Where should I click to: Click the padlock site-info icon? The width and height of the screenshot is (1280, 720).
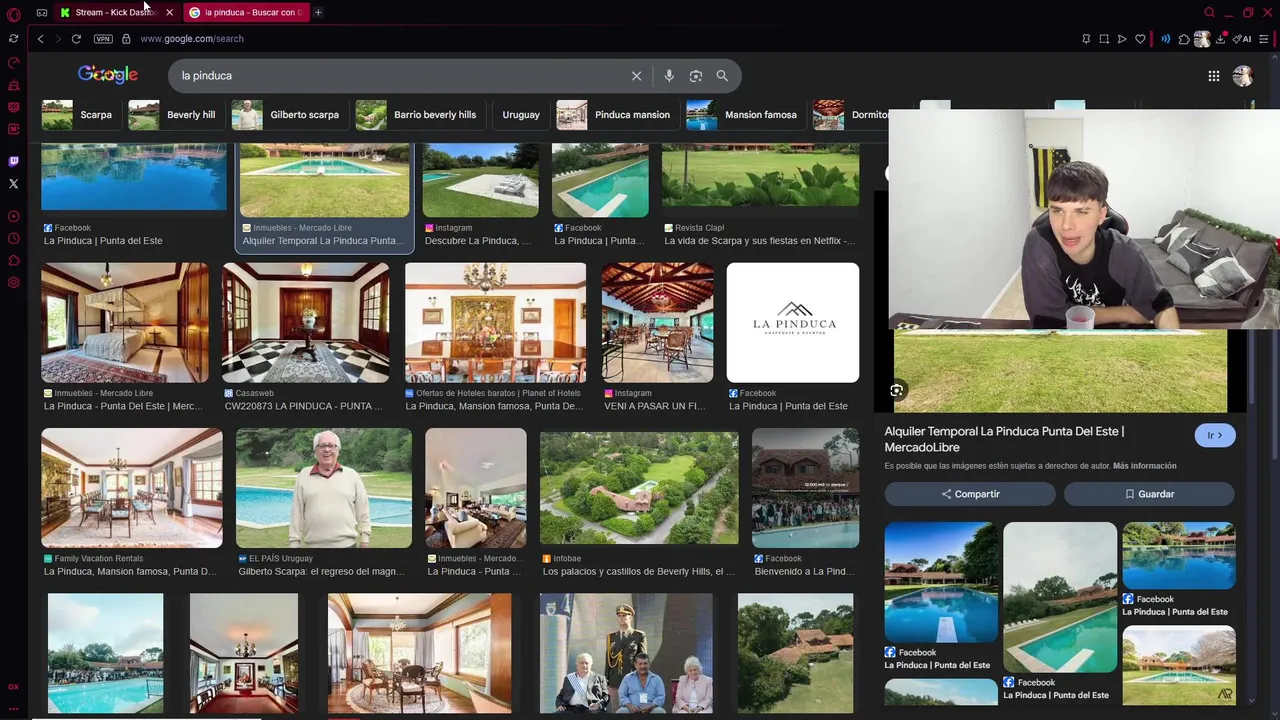(x=126, y=39)
